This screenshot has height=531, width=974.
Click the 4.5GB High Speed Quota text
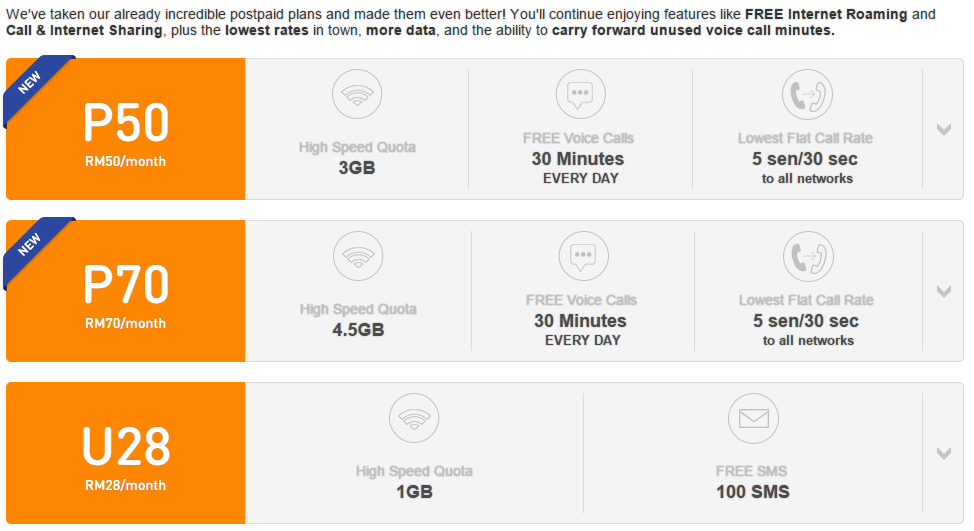pyautogui.click(x=358, y=330)
